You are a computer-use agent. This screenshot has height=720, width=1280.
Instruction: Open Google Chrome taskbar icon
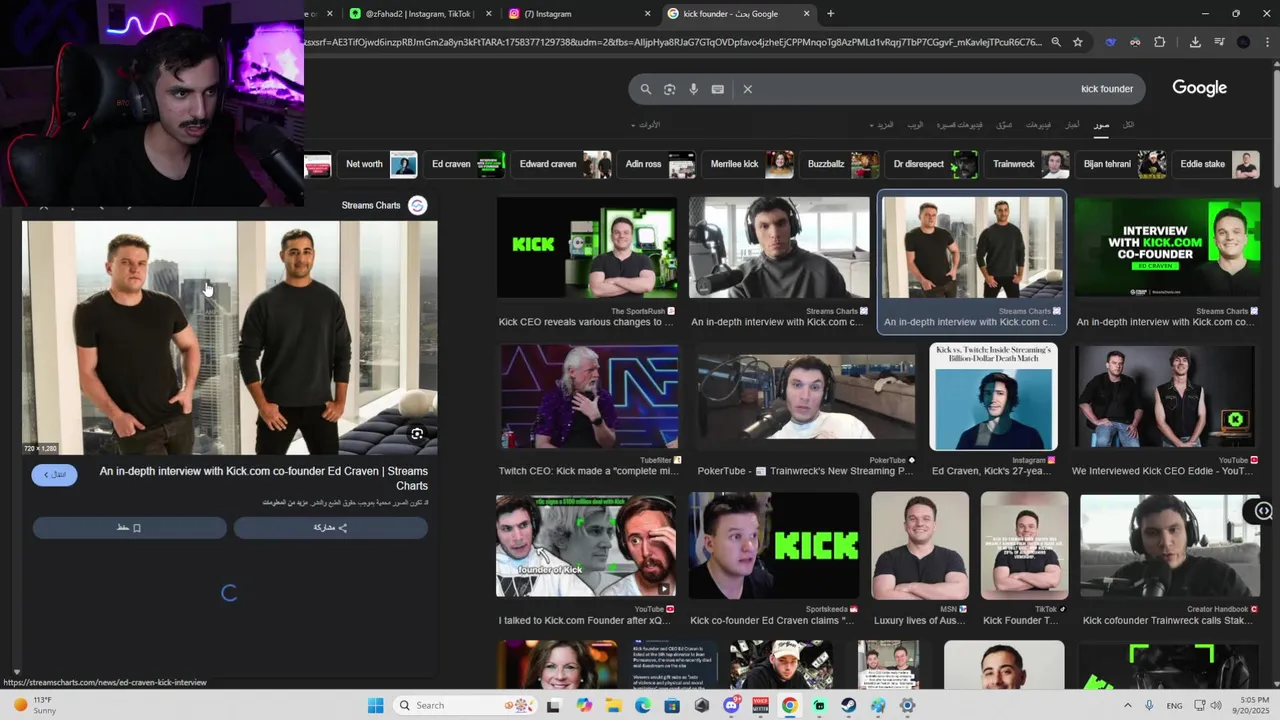click(790, 705)
